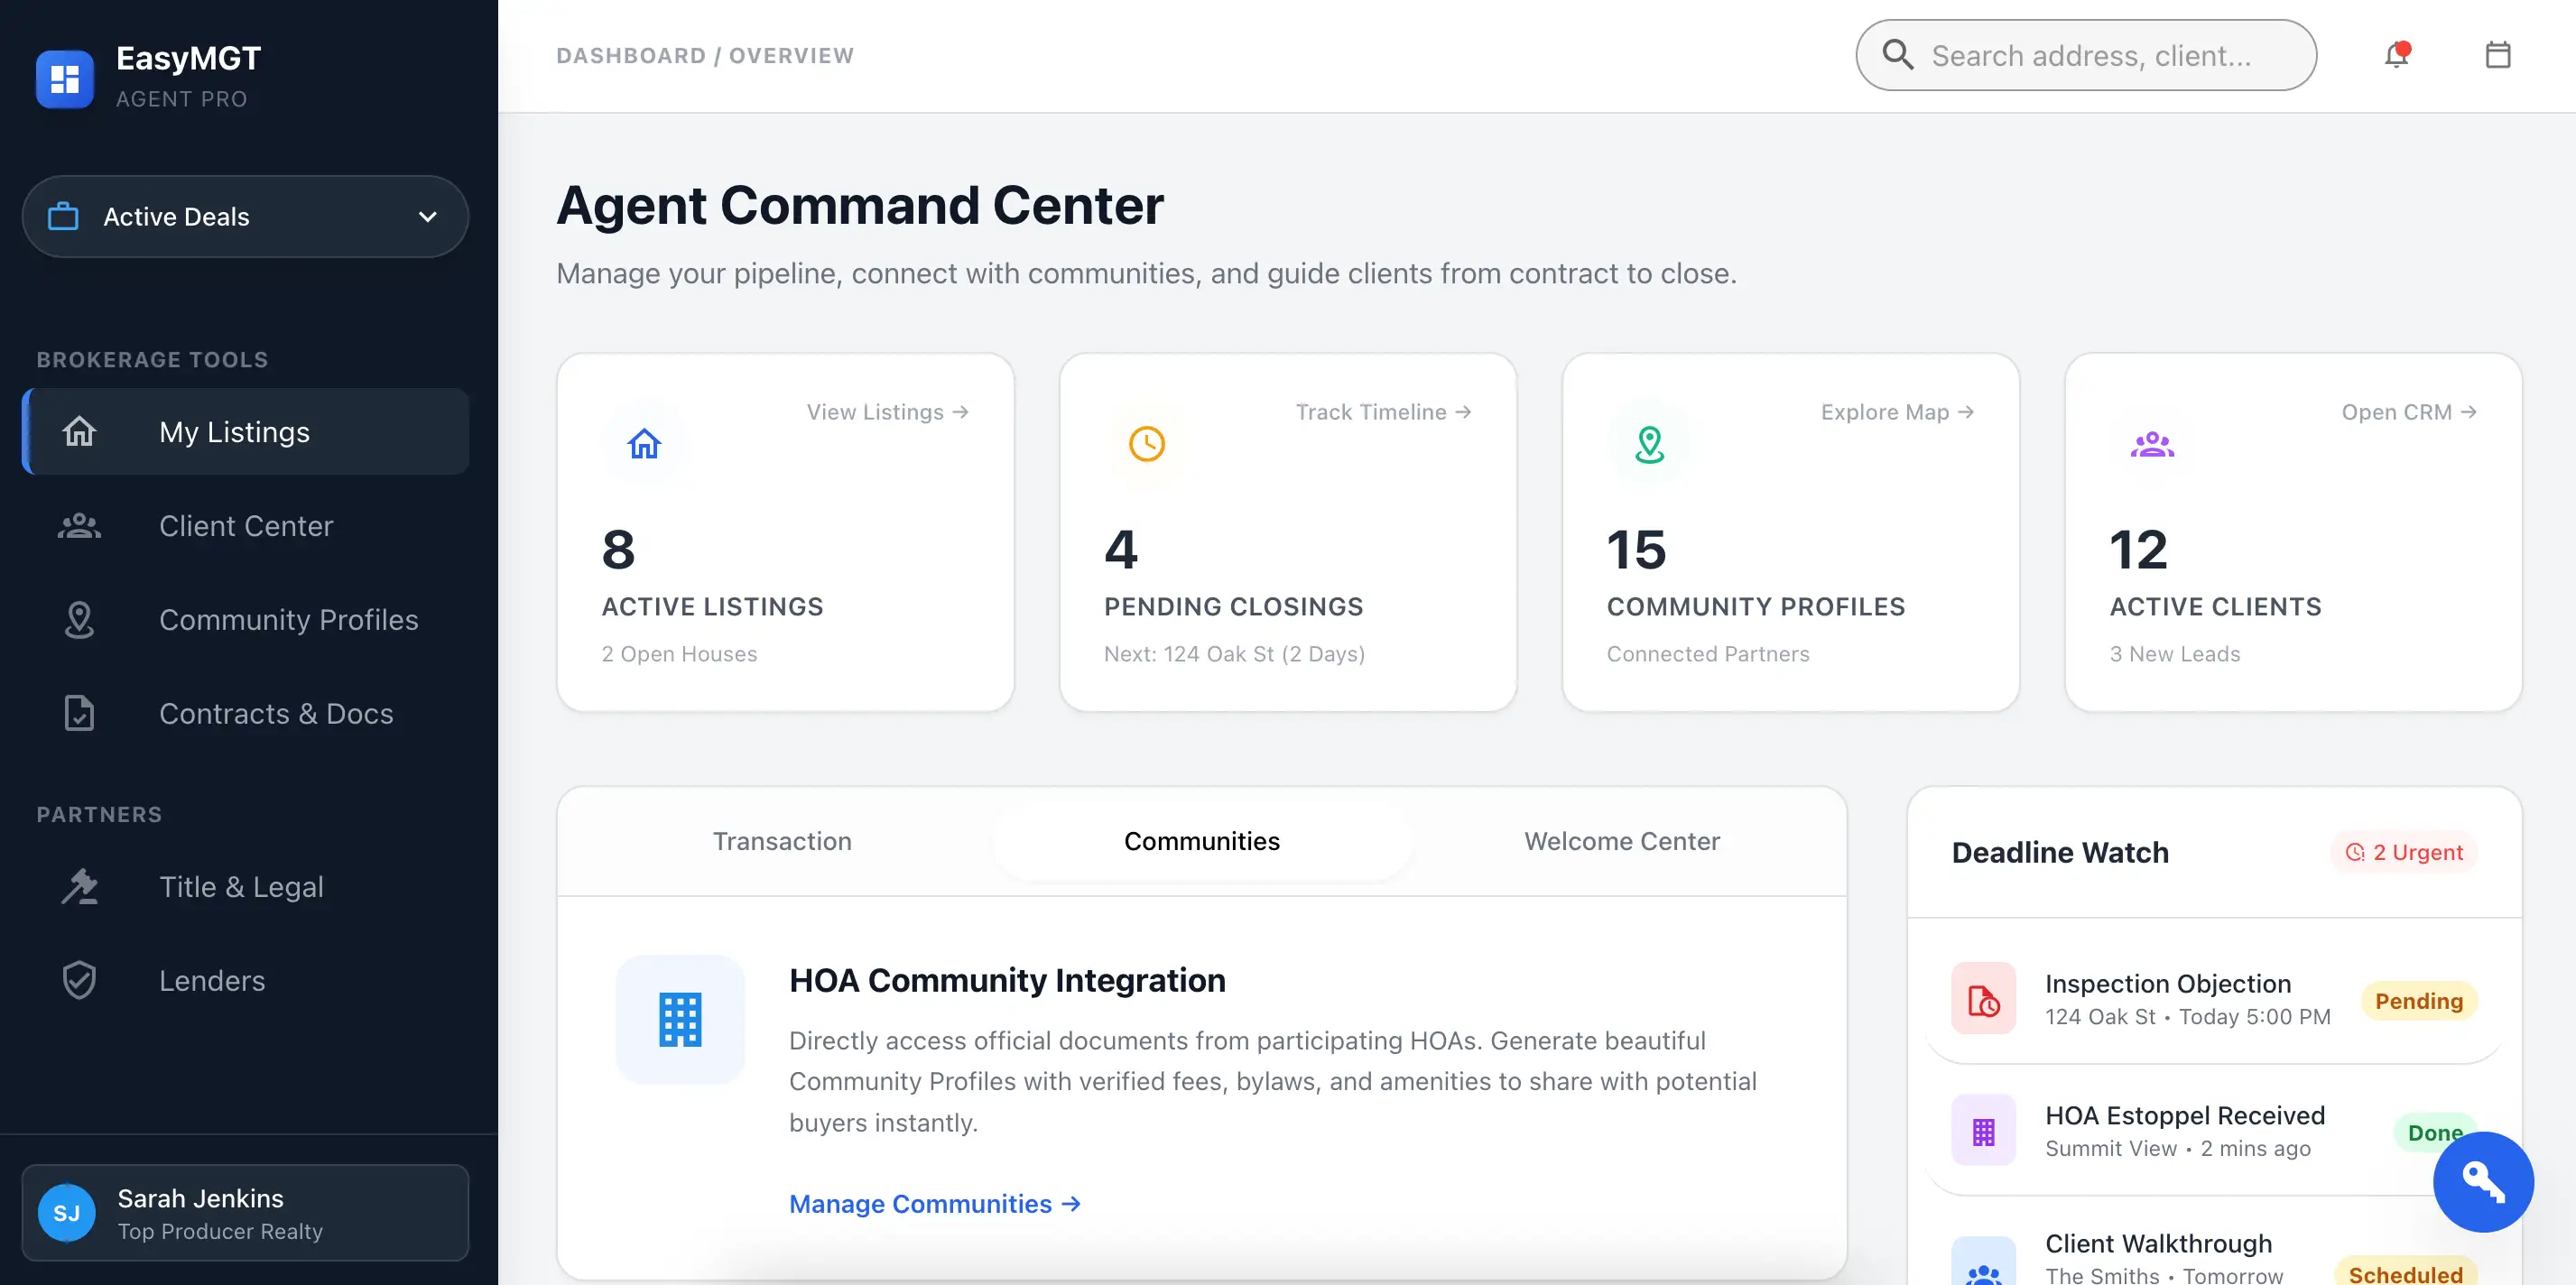
Task: Click the Manage Communities link
Action: [934, 1204]
